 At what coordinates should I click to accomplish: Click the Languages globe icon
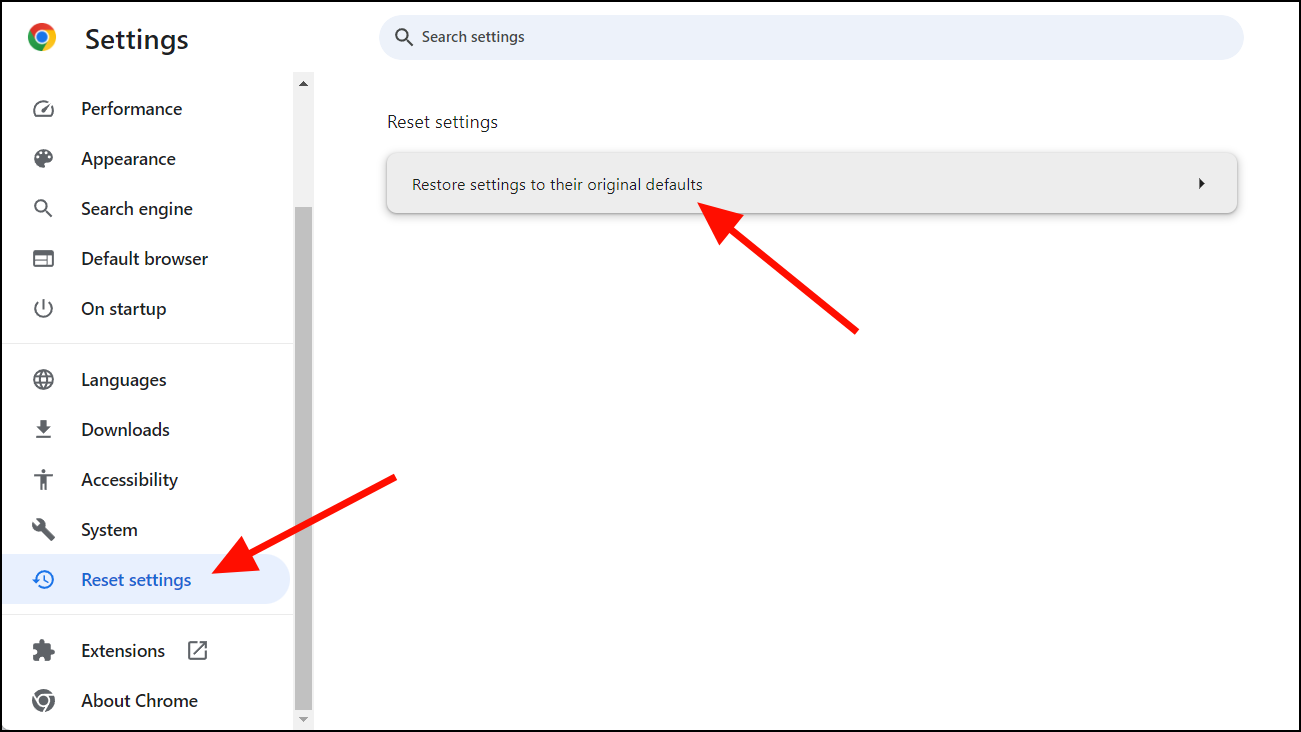point(44,379)
